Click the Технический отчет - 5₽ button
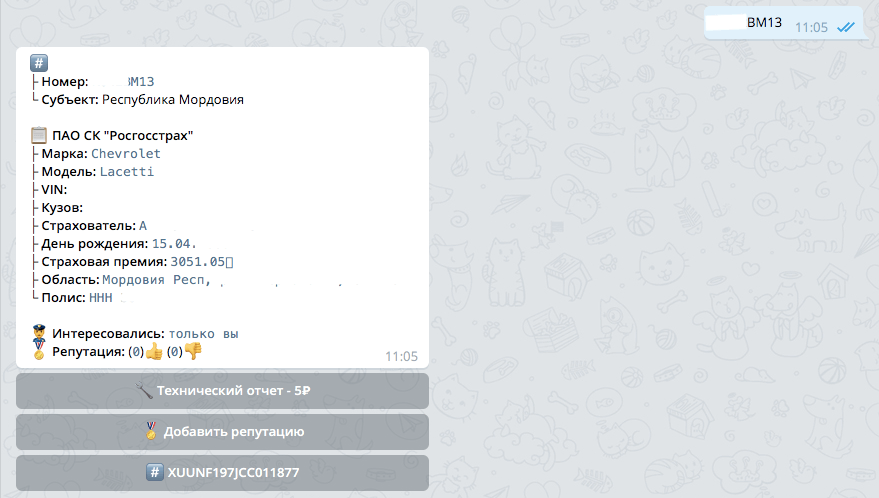Screen dimensions: 879x498 [x=223, y=391]
